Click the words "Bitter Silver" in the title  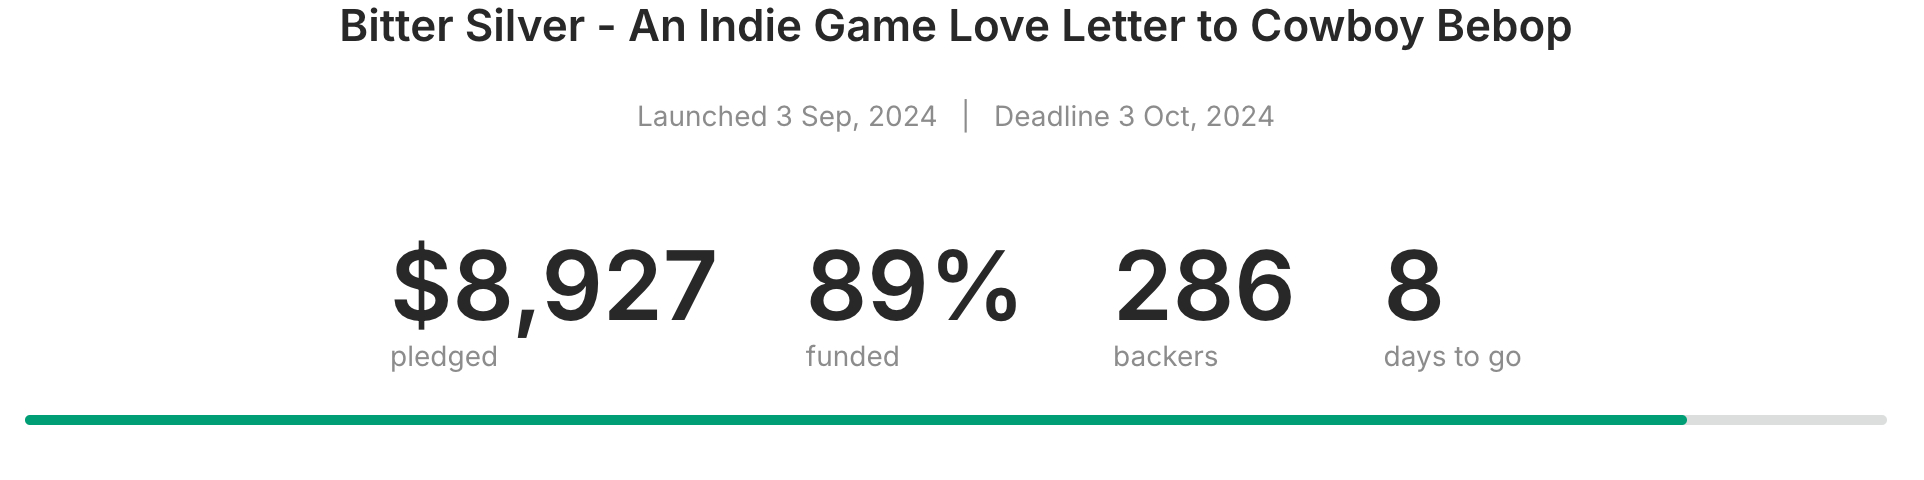[461, 26]
